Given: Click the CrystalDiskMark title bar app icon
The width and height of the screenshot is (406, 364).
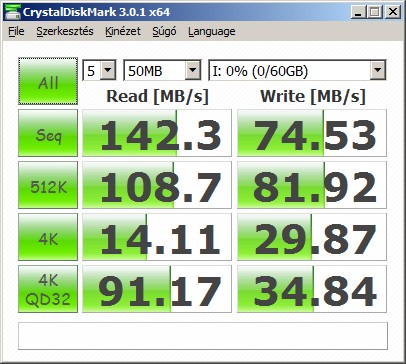Looking at the screenshot, I should click(12, 12).
